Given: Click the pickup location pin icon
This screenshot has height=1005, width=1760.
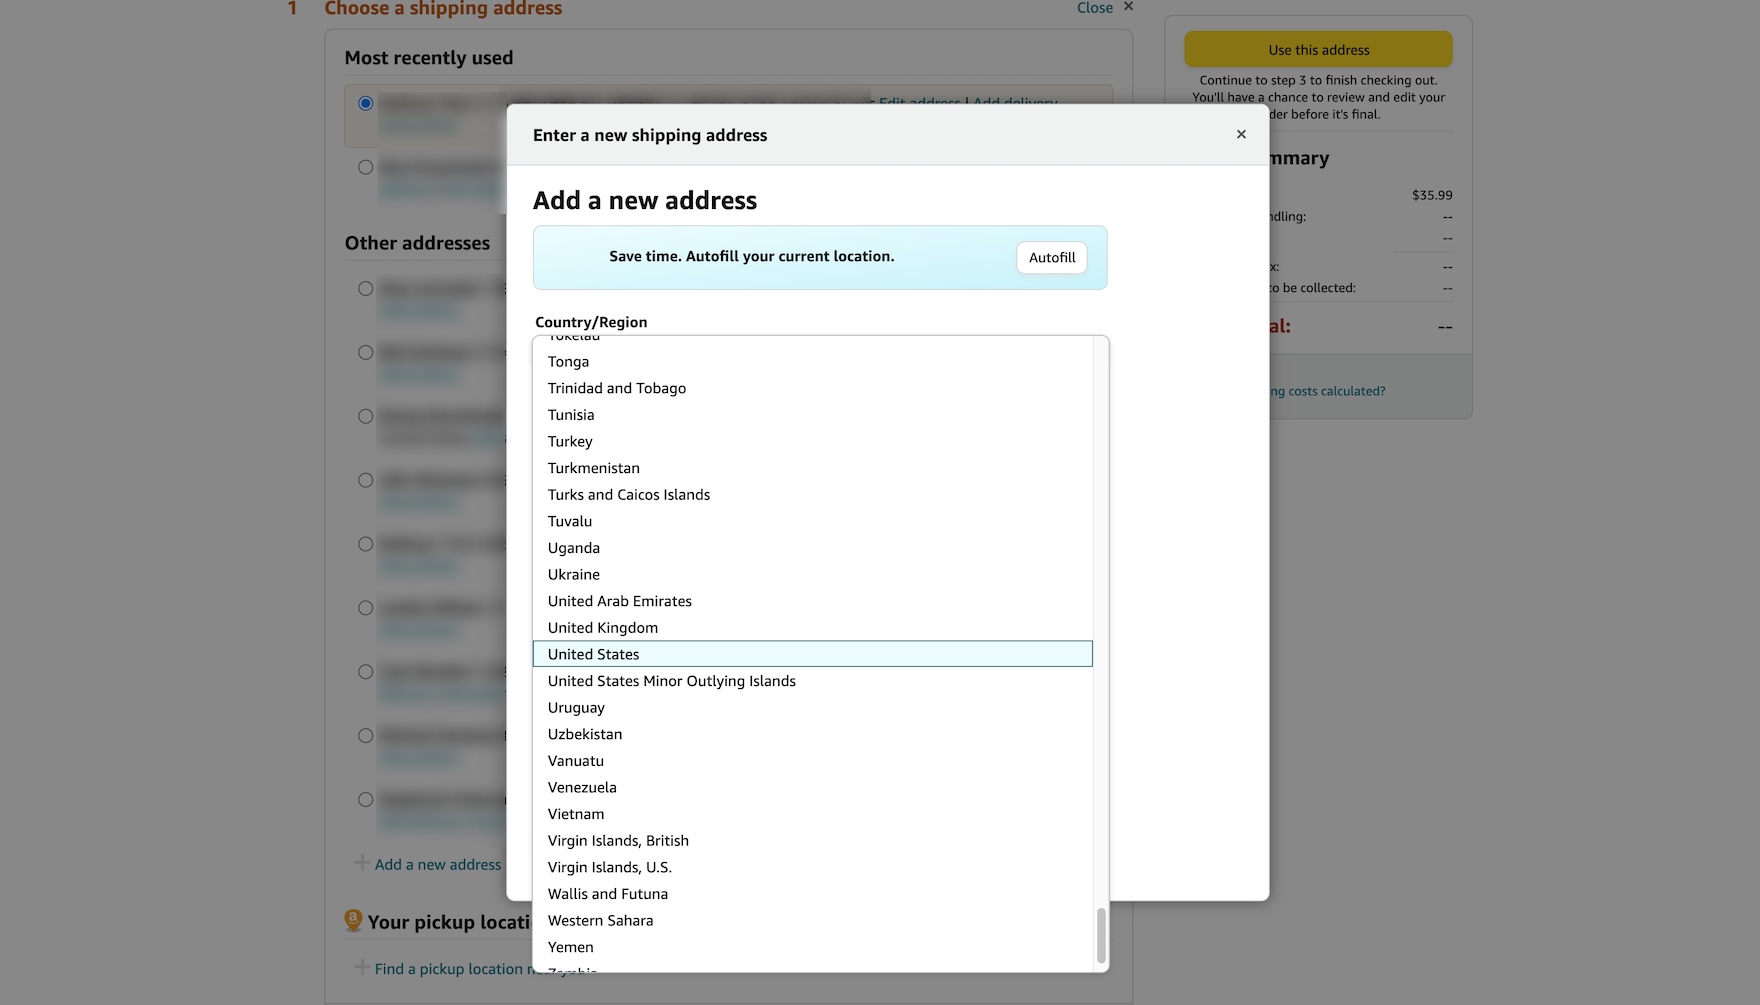Looking at the screenshot, I should 353,920.
